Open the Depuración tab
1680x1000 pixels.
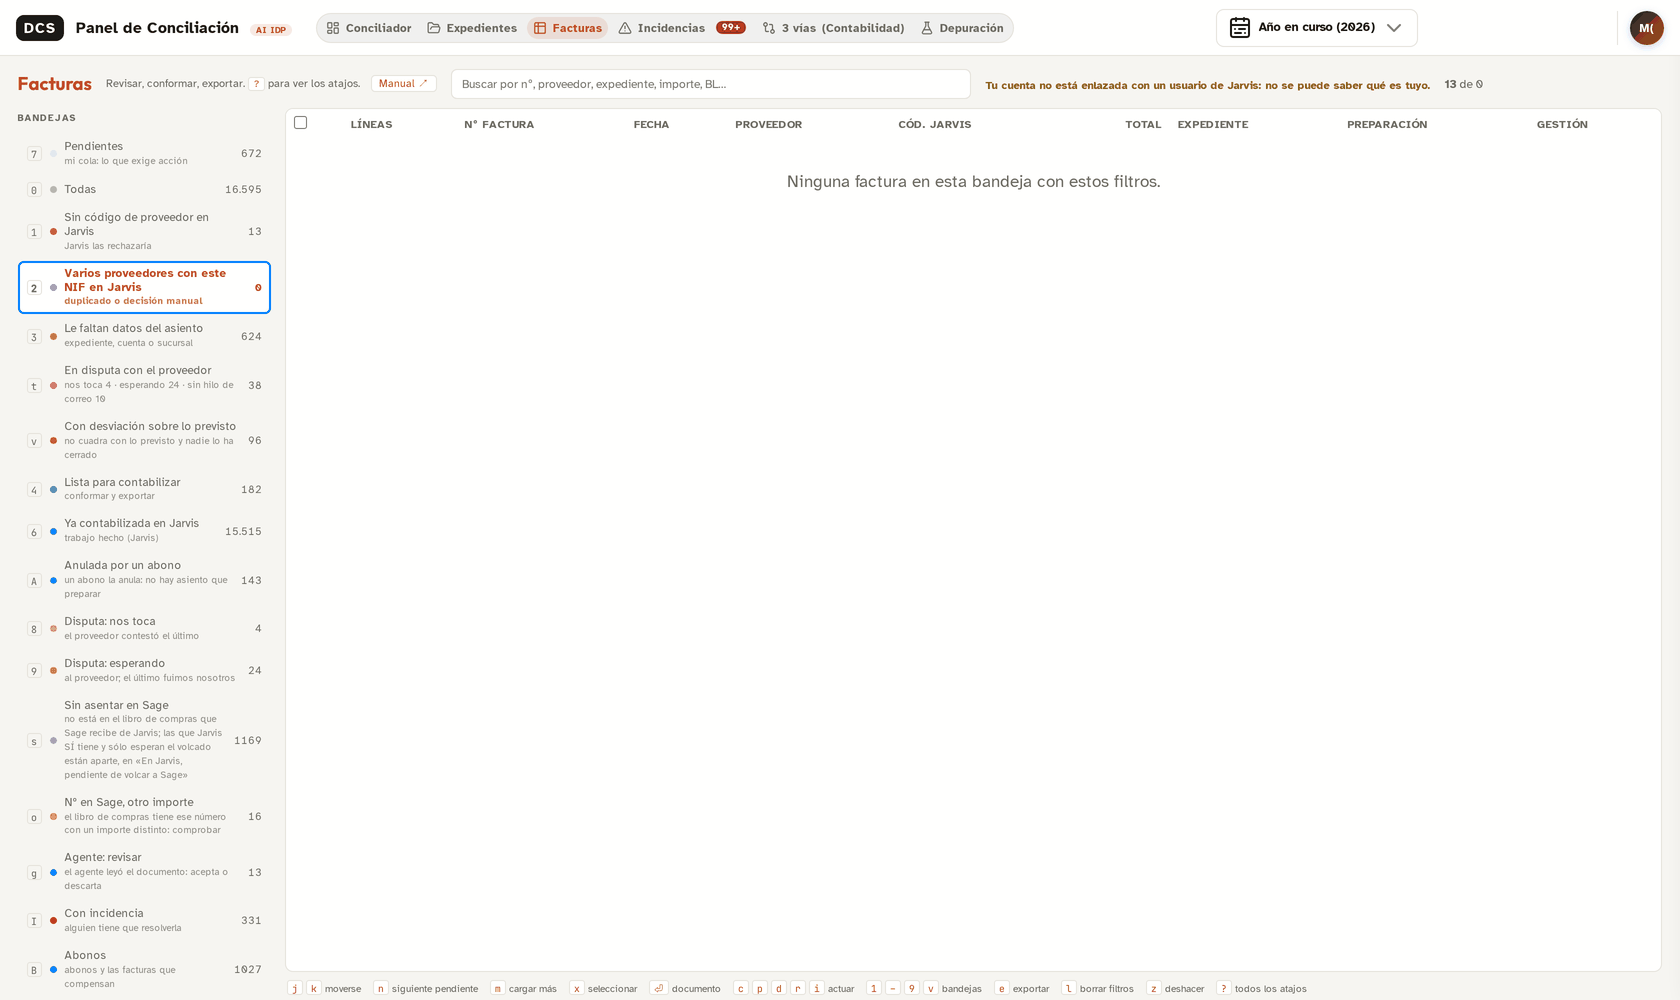[962, 28]
